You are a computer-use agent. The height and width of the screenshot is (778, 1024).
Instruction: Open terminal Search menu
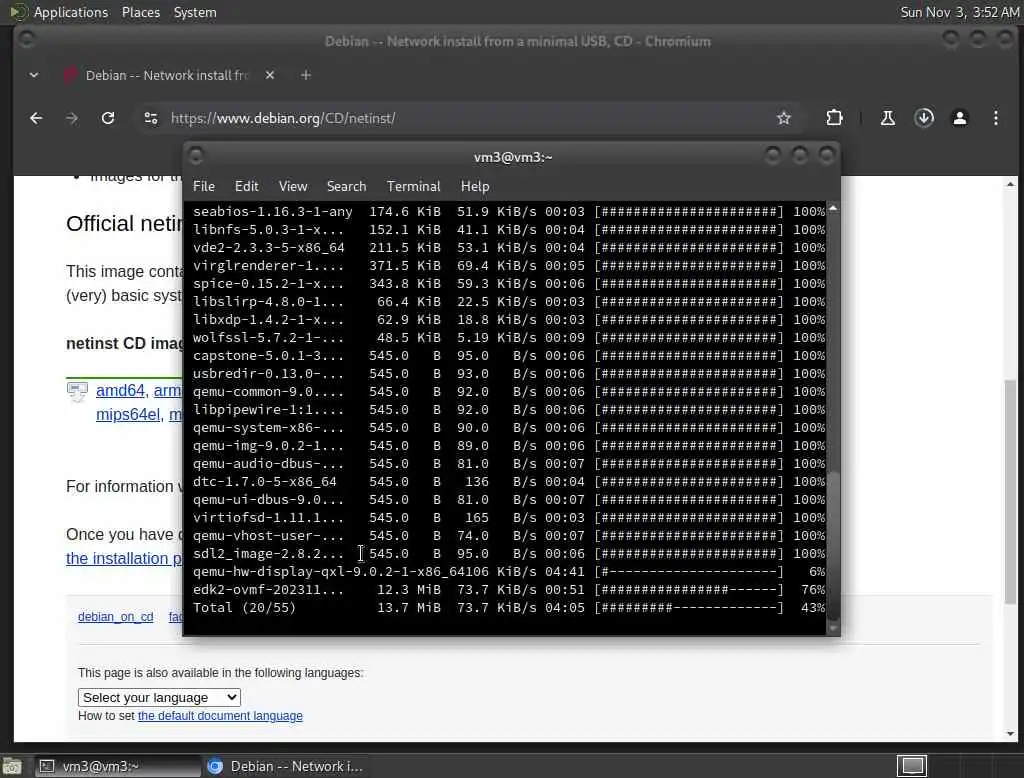346,186
